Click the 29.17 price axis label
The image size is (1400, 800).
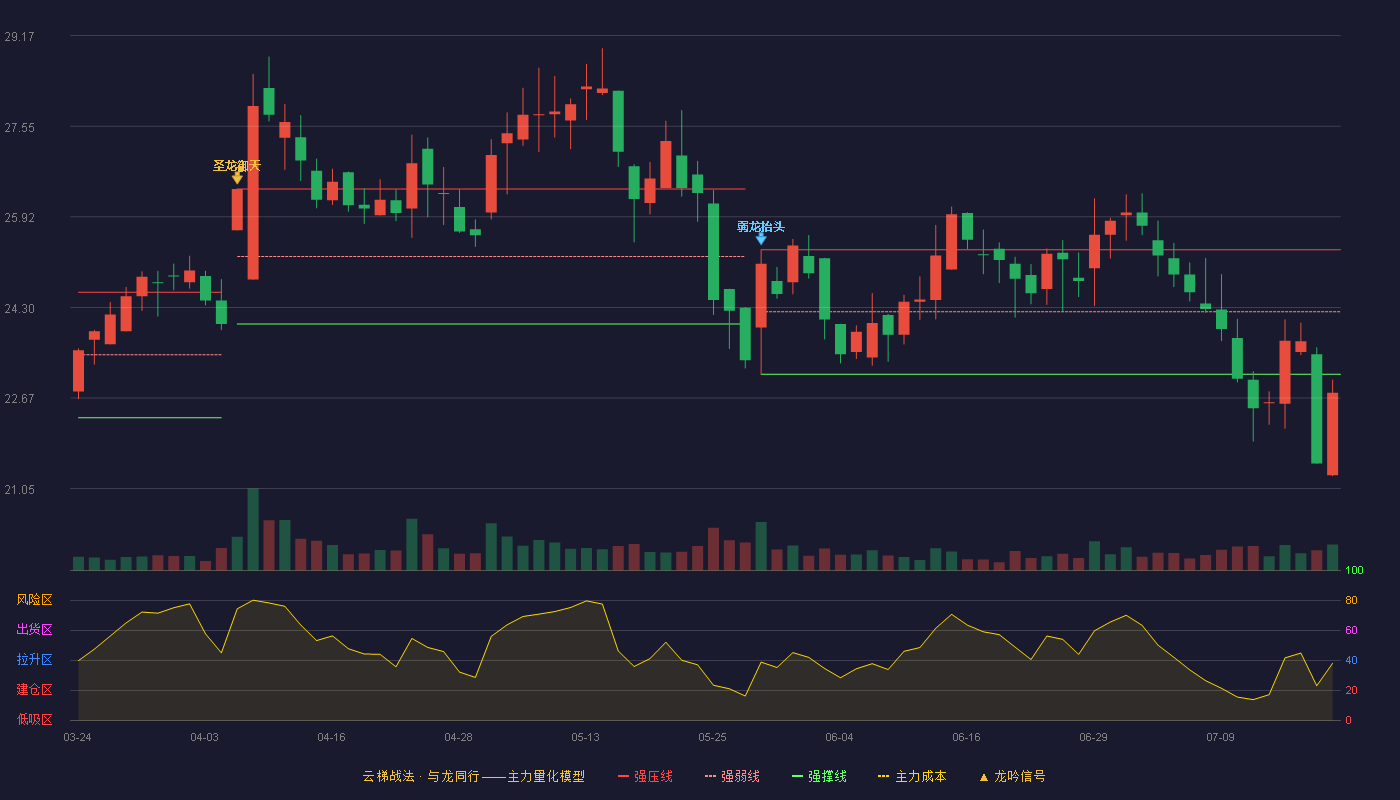click(19, 37)
